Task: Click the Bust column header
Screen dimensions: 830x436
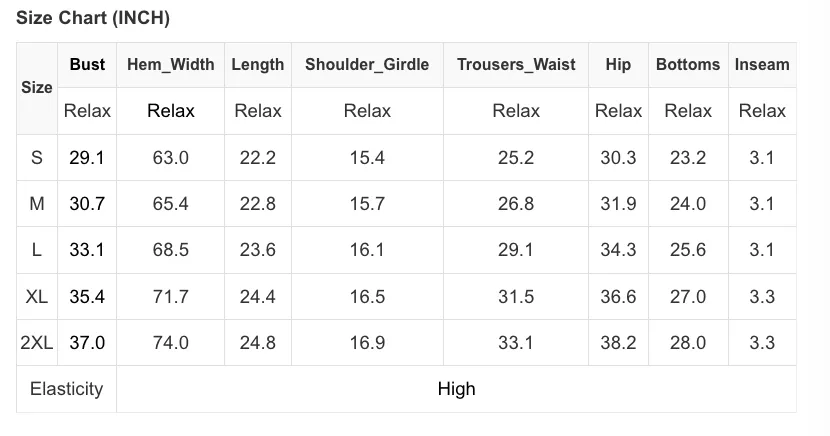Action: (87, 65)
